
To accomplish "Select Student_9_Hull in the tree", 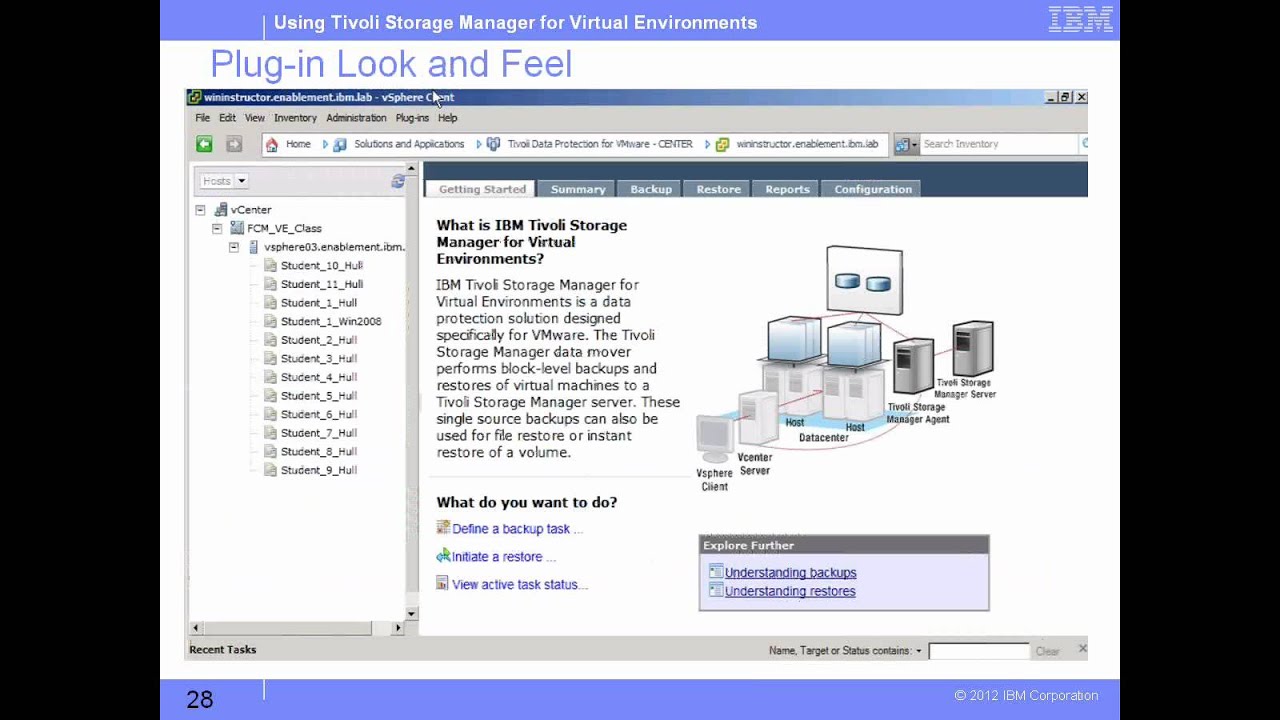I will (x=319, y=470).
